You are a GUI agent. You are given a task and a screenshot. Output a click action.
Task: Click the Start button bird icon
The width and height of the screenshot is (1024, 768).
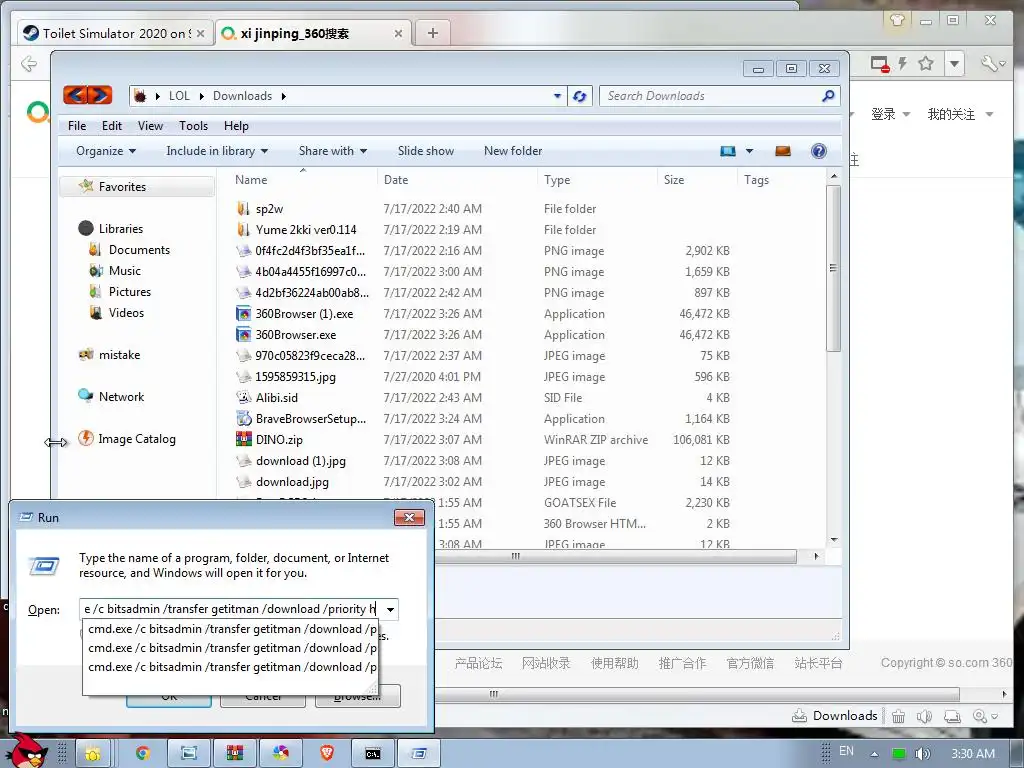coord(28,751)
